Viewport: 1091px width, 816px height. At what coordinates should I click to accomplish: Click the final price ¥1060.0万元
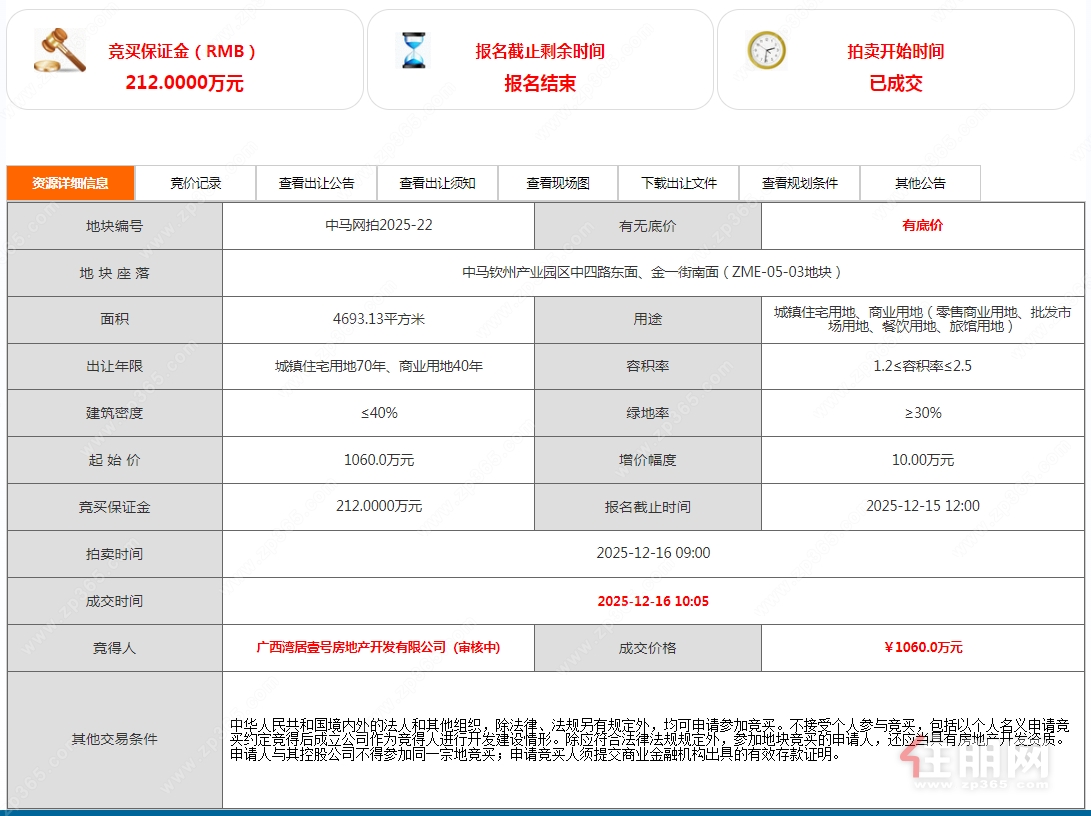(922, 647)
